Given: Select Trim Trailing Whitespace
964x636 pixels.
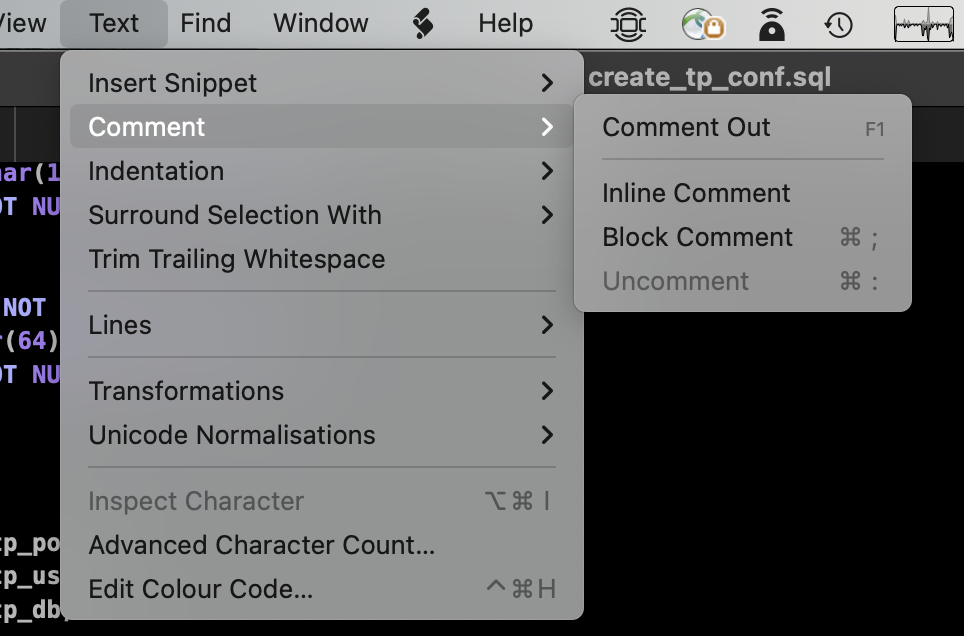Looking at the screenshot, I should 237,259.
